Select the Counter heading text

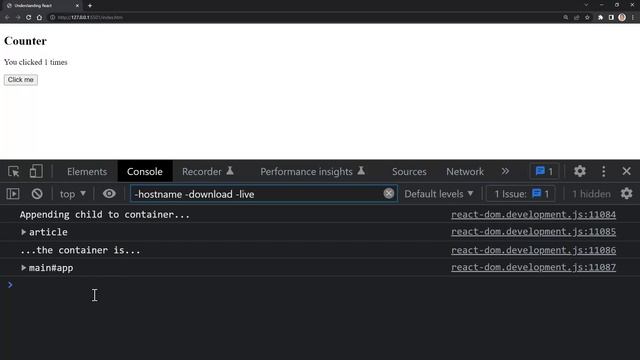(25, 41)
